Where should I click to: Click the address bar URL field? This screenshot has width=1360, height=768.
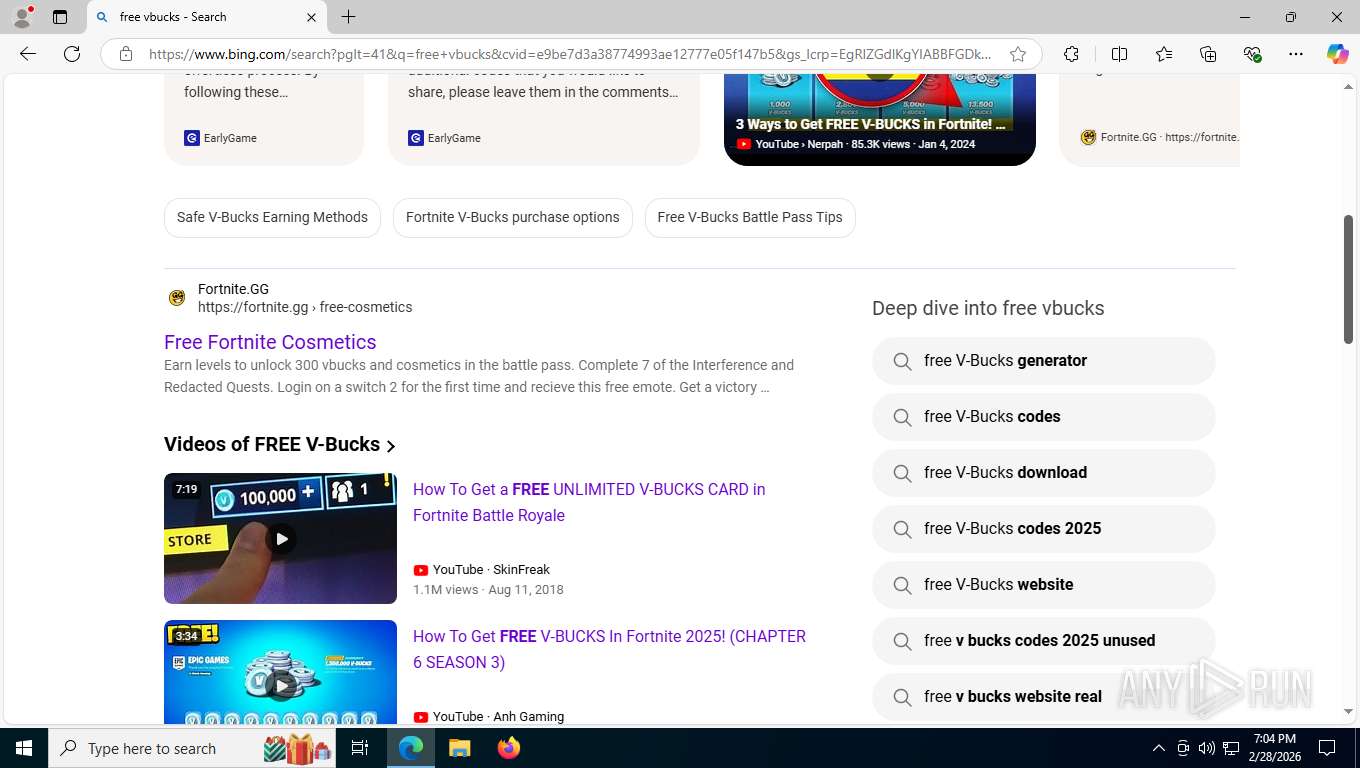570,54
